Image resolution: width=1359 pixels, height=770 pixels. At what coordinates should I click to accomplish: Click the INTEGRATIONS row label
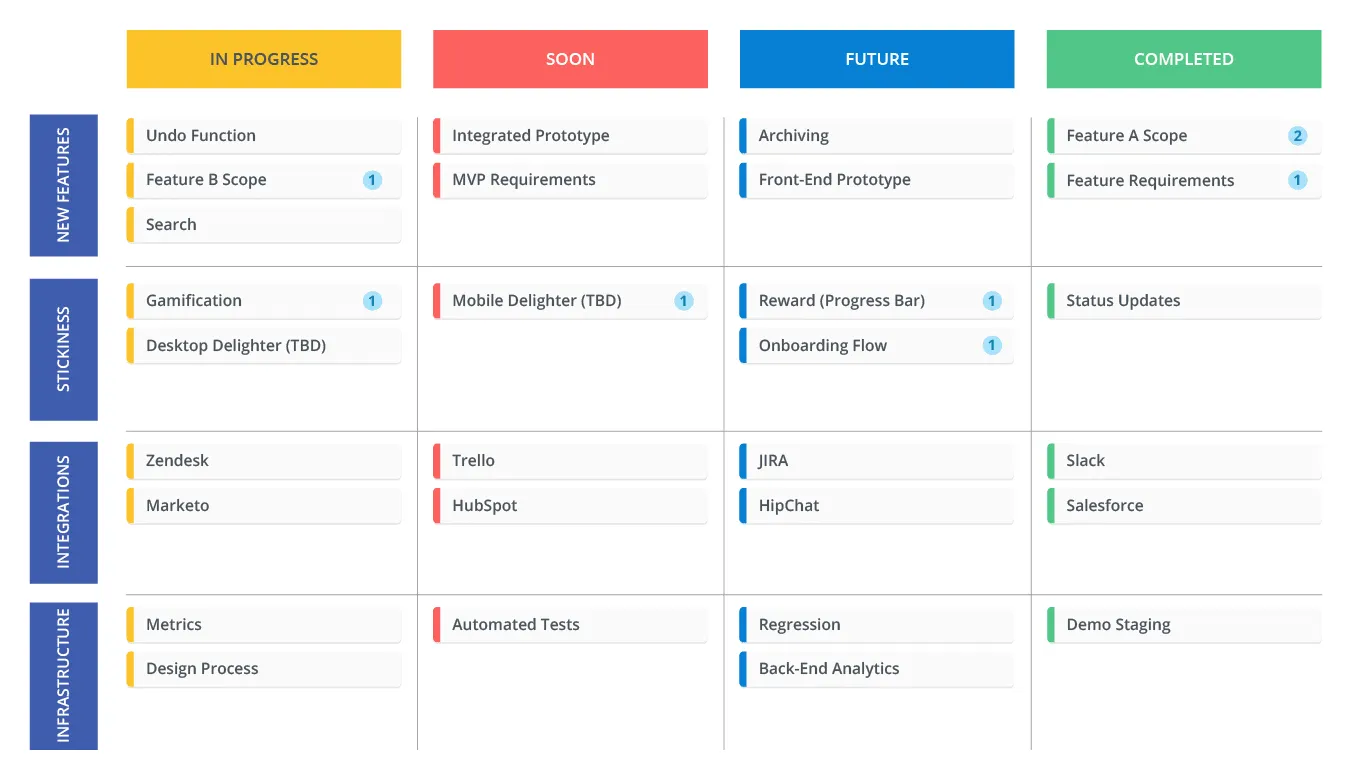(x=64, y=512)
